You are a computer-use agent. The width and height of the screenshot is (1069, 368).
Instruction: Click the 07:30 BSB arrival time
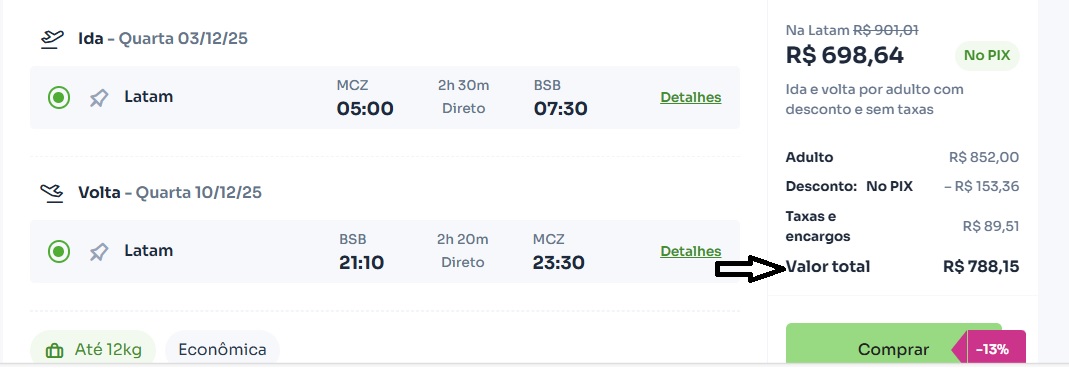point(560,108)
